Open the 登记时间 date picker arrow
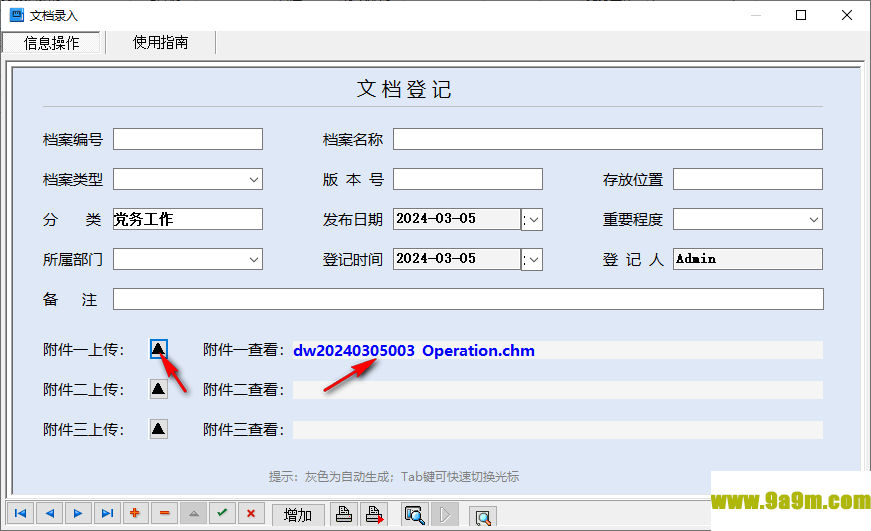871x531 pixels. point(534,259)
